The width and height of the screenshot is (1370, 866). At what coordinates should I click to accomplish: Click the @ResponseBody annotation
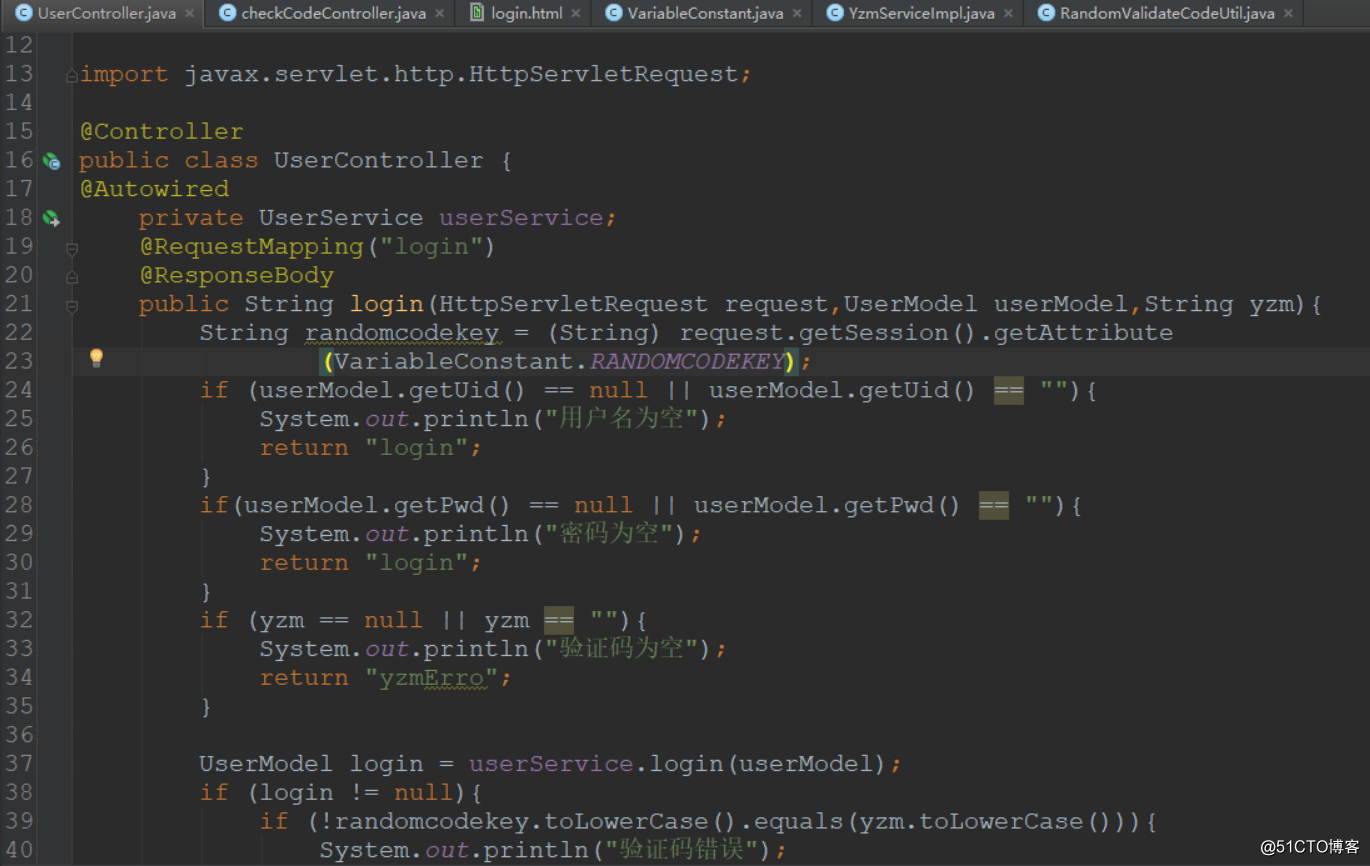tap(236, 275)
